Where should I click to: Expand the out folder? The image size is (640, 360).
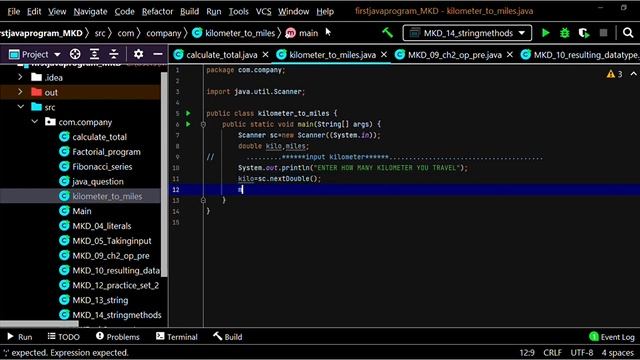click(x=20, y=92)
